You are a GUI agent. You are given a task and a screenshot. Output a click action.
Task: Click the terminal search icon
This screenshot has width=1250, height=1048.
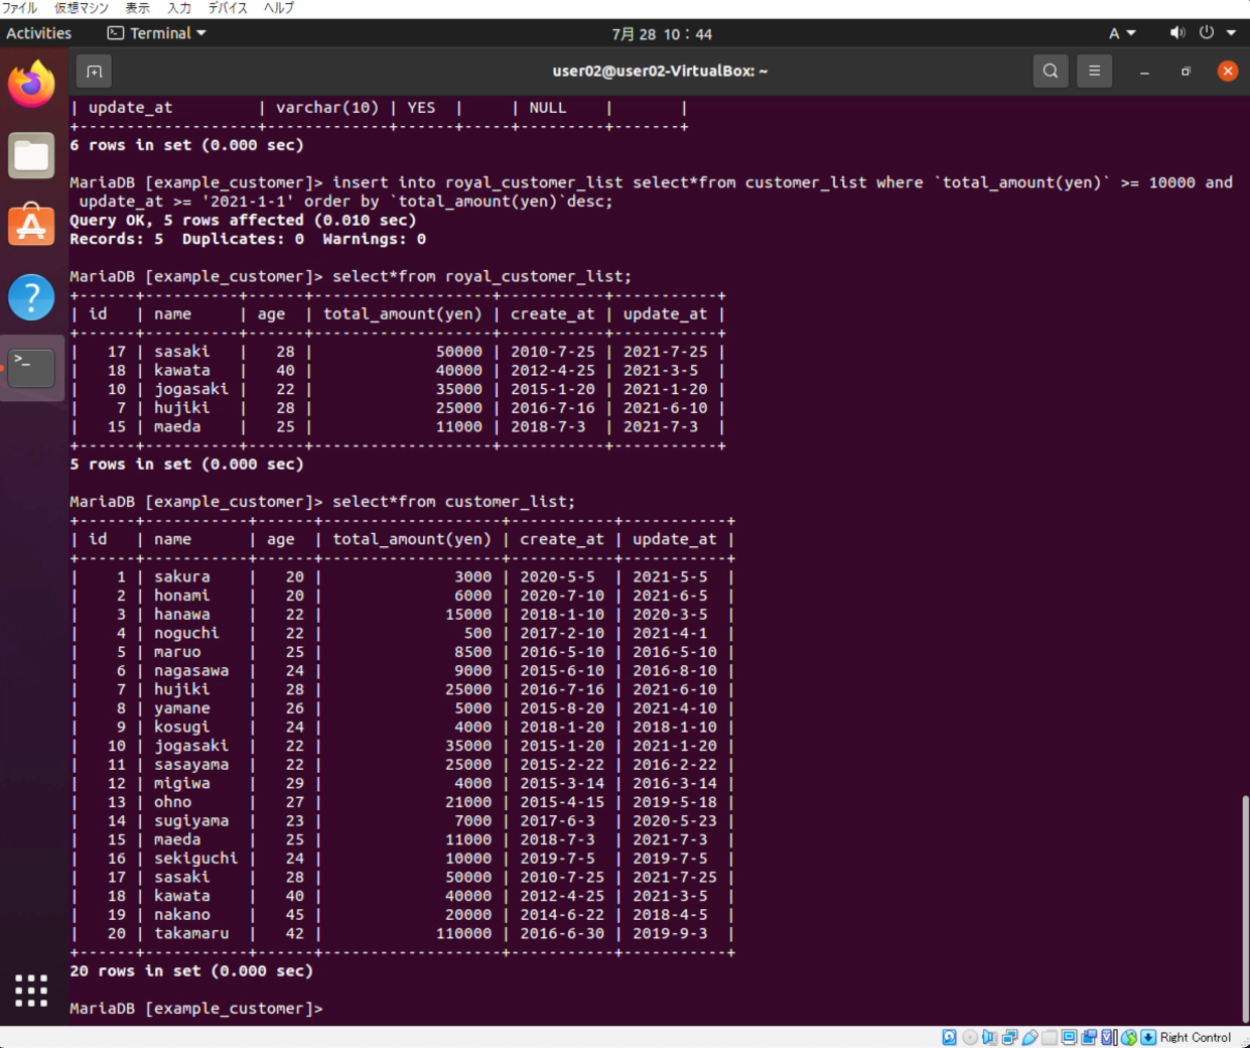1050,71
